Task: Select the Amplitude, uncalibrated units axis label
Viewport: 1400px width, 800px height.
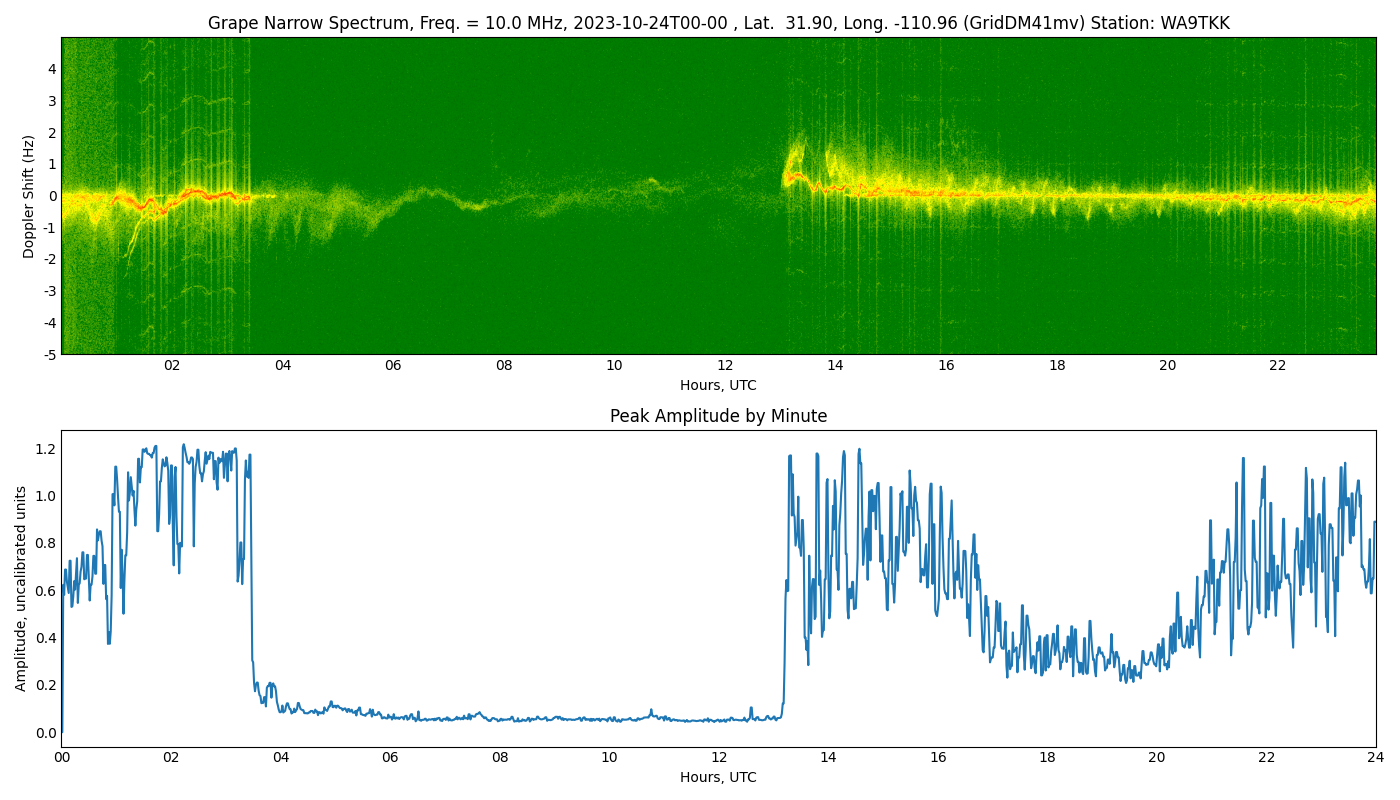Action: tap(21, 588)
